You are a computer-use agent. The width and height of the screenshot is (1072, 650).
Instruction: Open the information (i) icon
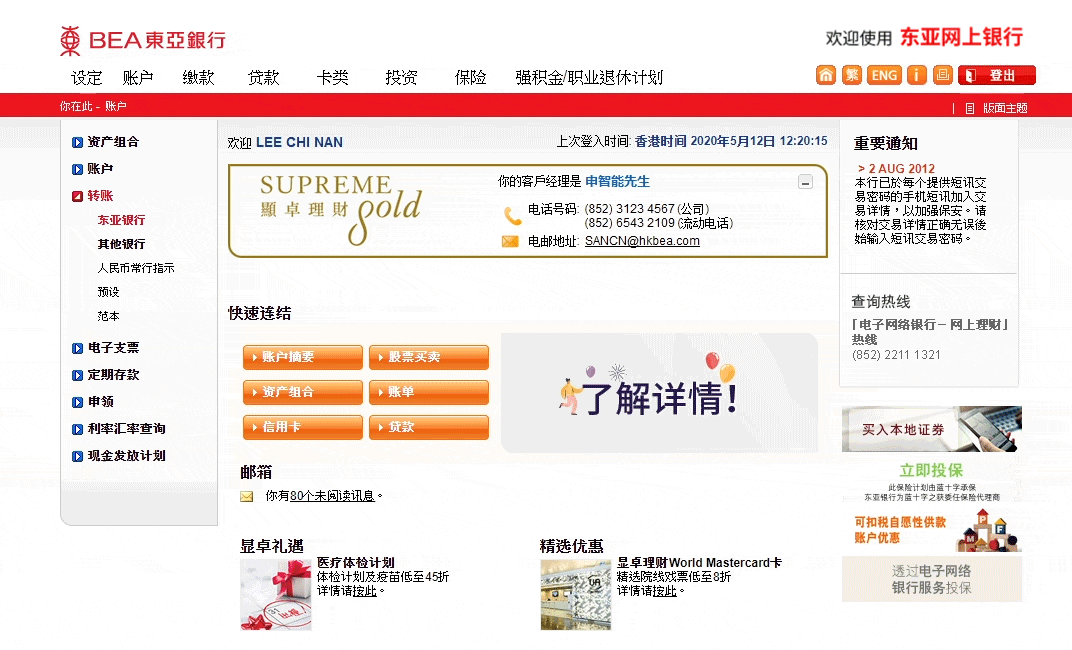[x=916, y=75]
